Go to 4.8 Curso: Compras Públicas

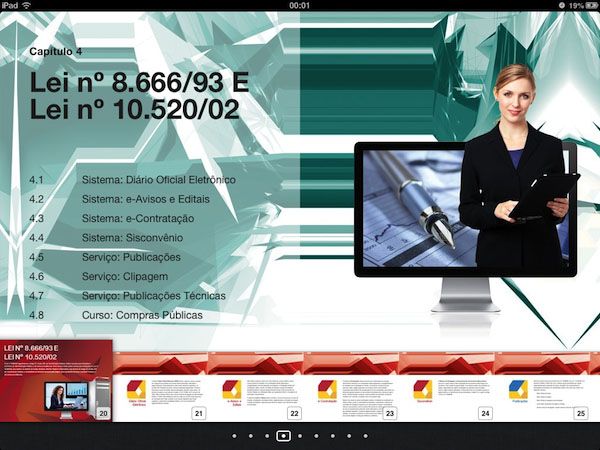[142, 315]
